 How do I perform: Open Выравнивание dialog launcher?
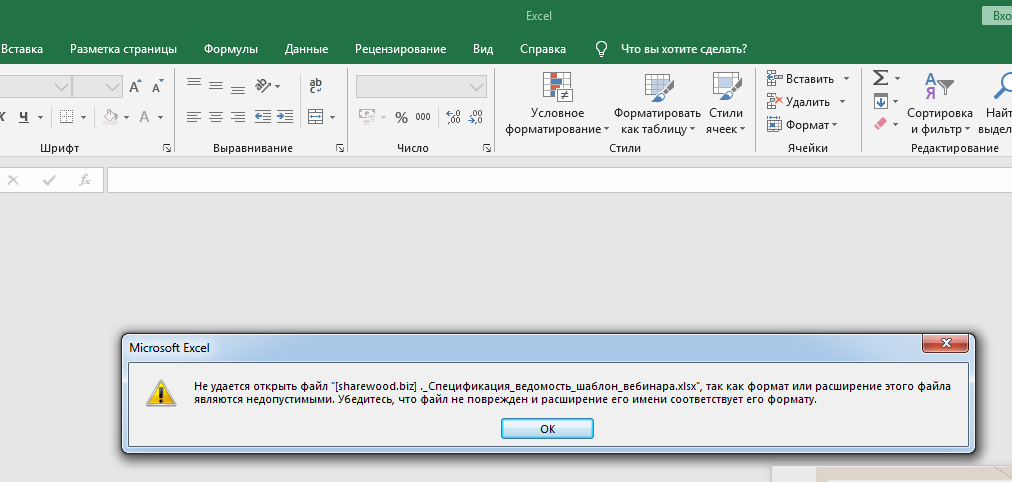click(340, 148)
